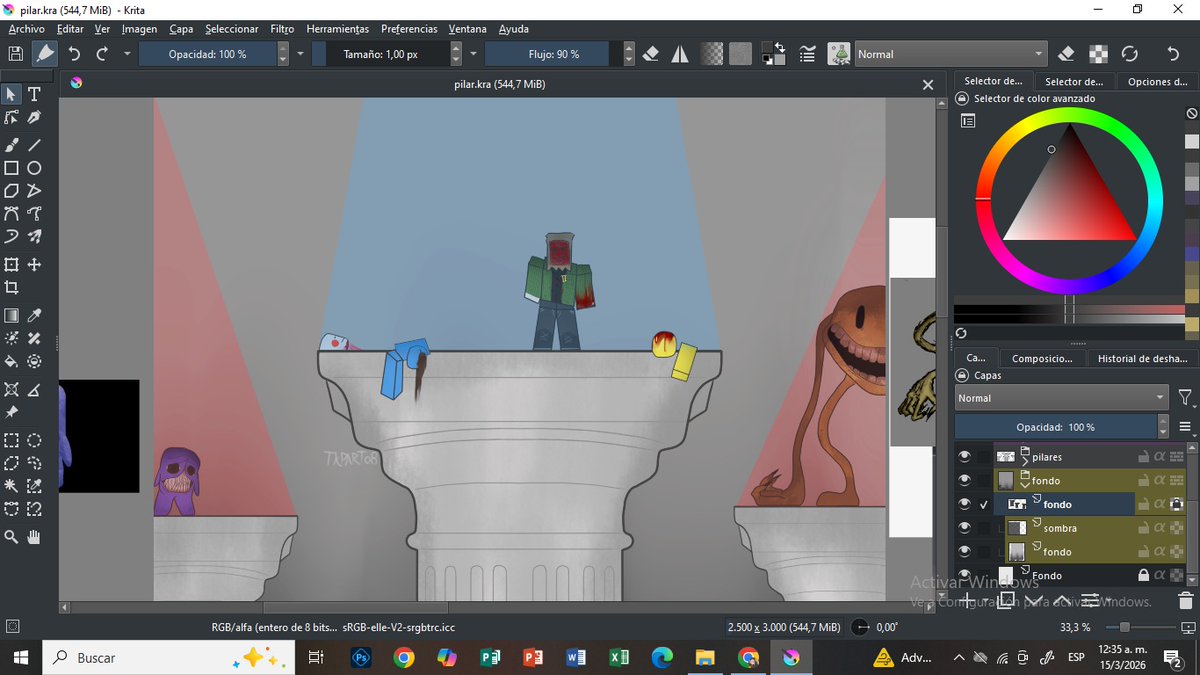The width and height of the screenshot is (1200, 675).
Task: Toggle lock on the pilares layer
Action: 1143,456
